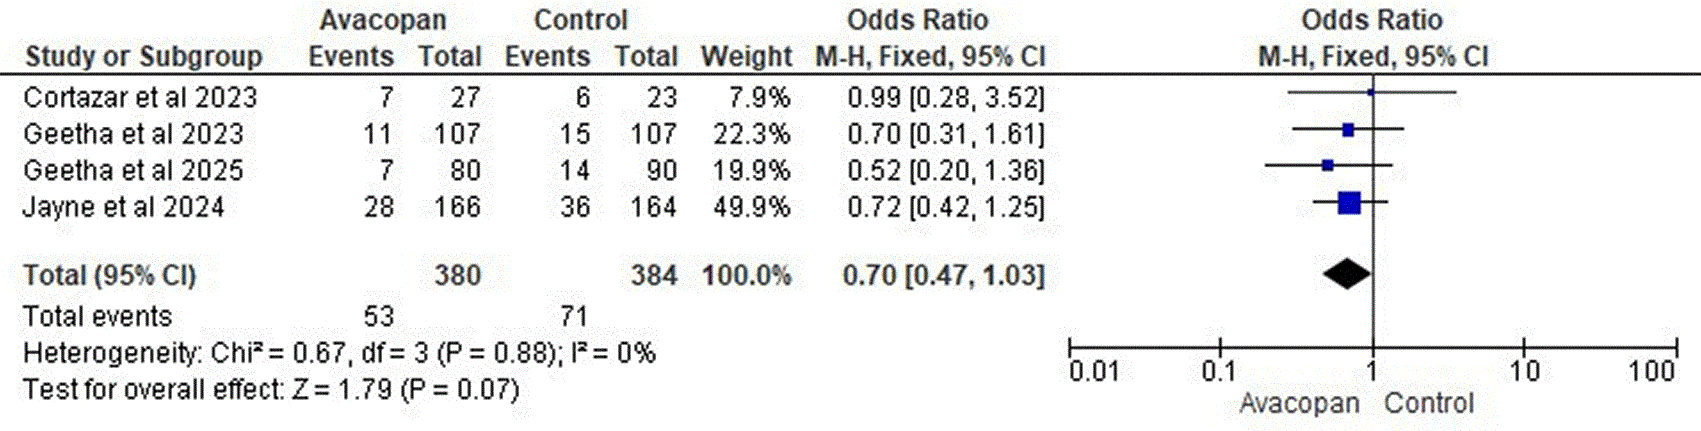Click the blue square marker for Geetha 2023
This screenshot has height=431, width=1701.
click(1348, 129)
